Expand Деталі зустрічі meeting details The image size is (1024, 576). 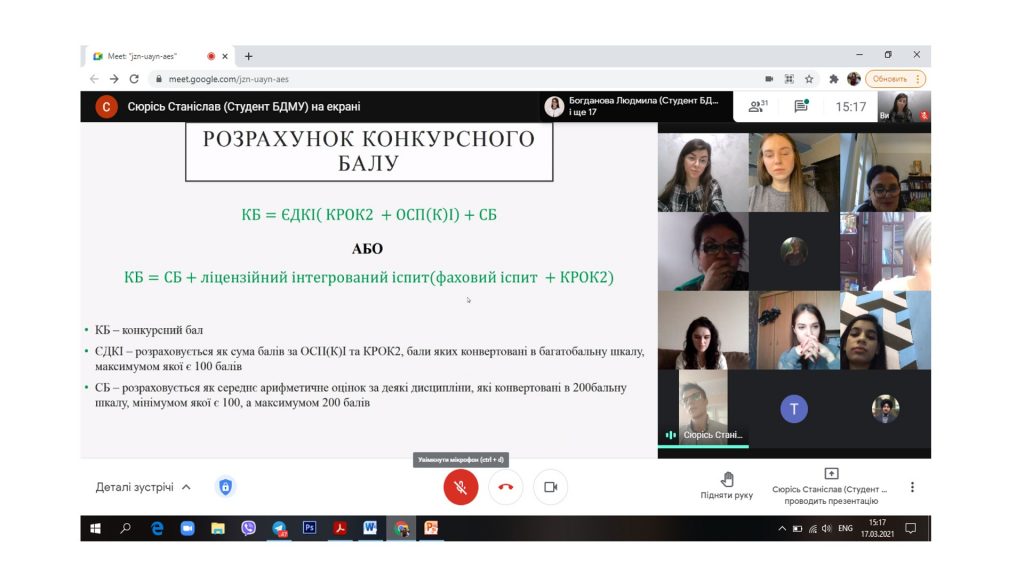[x=143, y=487]
